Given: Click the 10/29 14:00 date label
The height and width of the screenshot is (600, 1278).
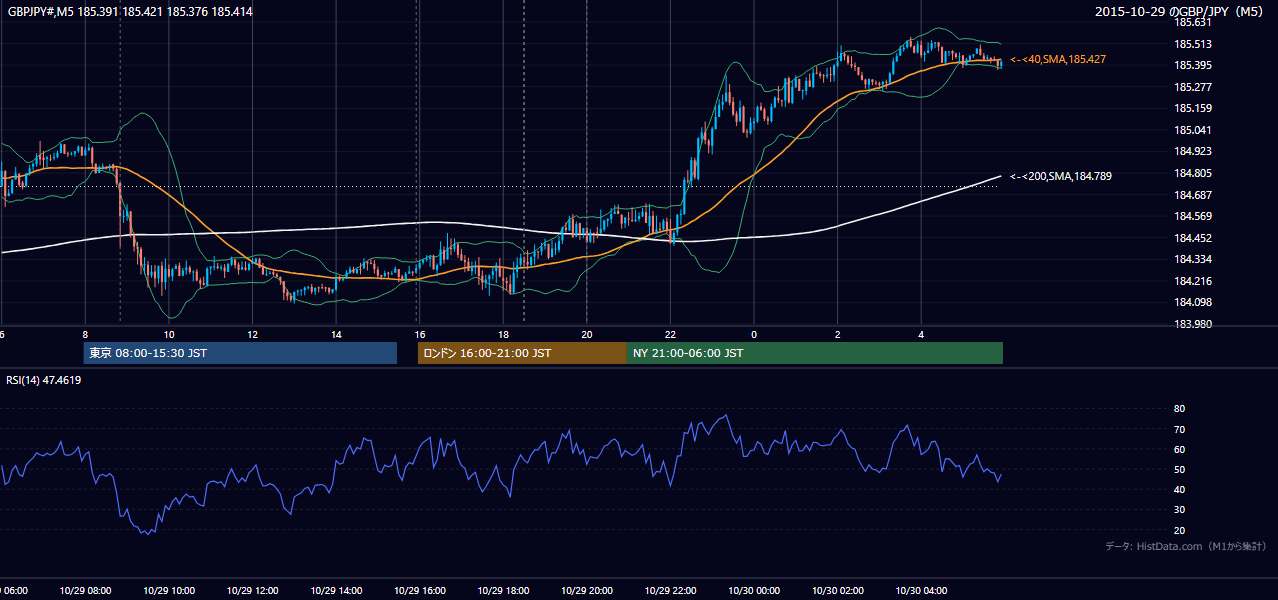Looking at the screenshot, I should tap(336, 591).
